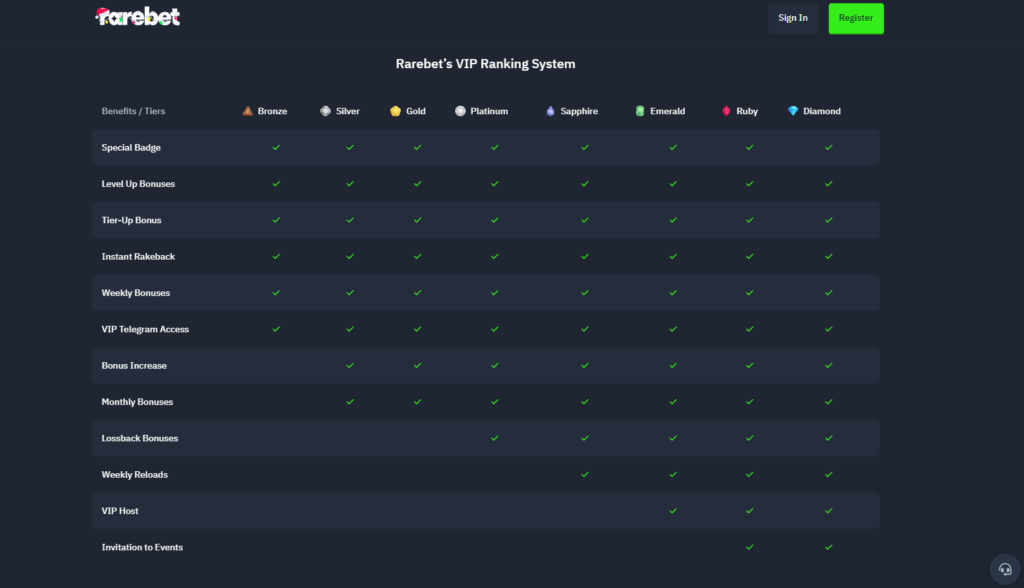Click the "Bonus Increase" row label
Viewport: 1024px width, 588px height.
tap(134, 366)
